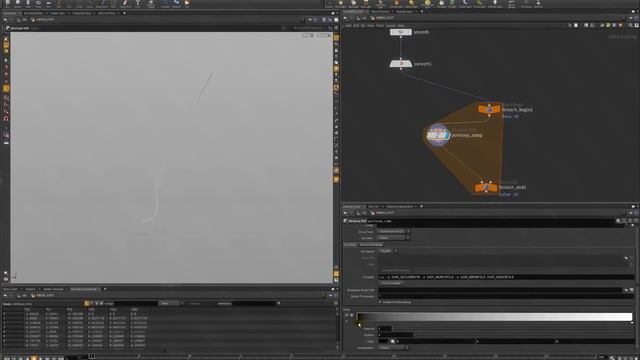This screenshot has width=640, height=360.
Task: Click the timeline current frame marker
Action: (92, 356)
